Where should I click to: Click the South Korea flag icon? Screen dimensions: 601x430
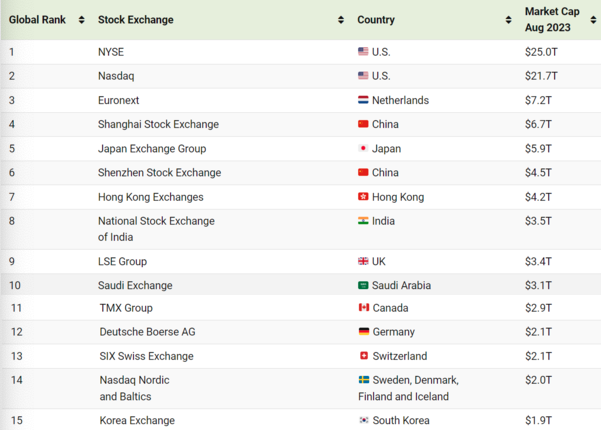click(364, 420)
